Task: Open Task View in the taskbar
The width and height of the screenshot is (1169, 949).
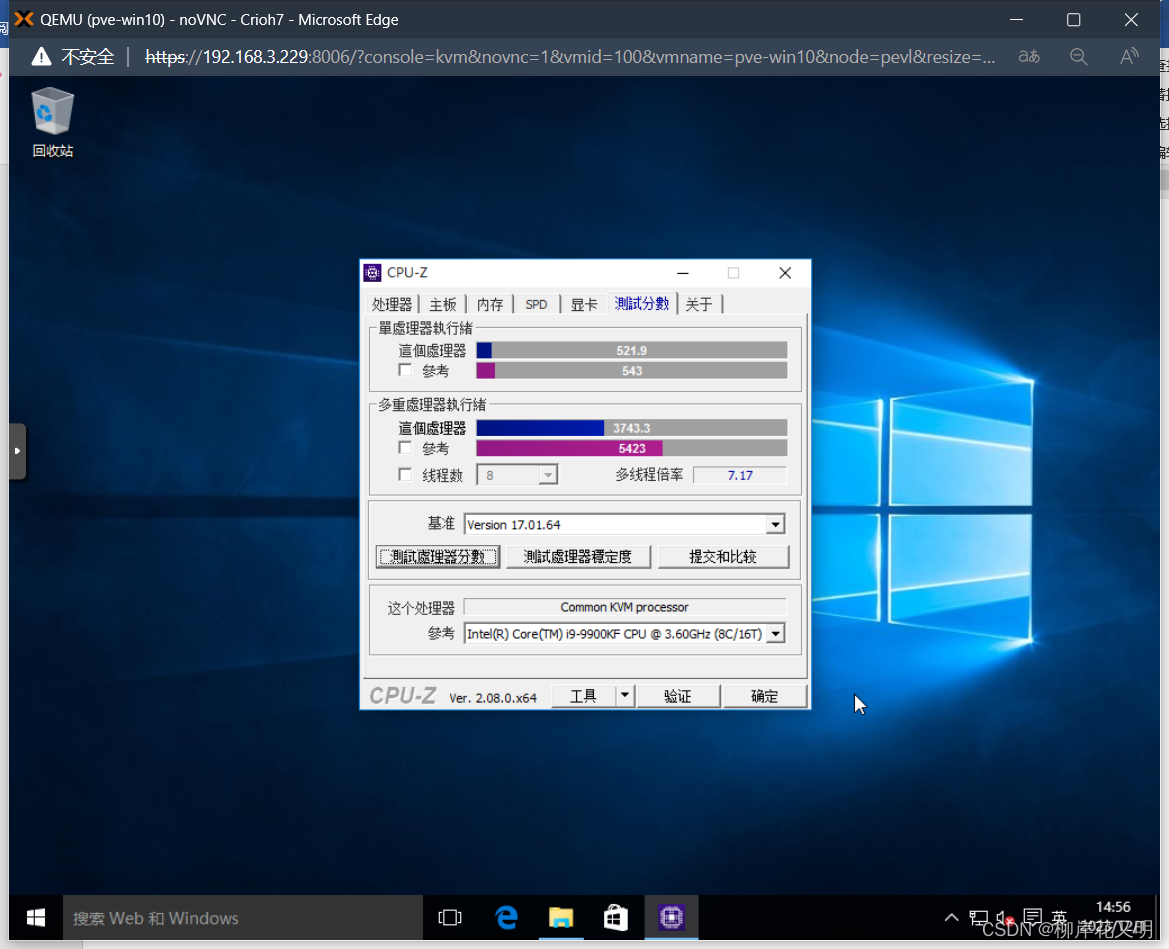Action: 450,918
